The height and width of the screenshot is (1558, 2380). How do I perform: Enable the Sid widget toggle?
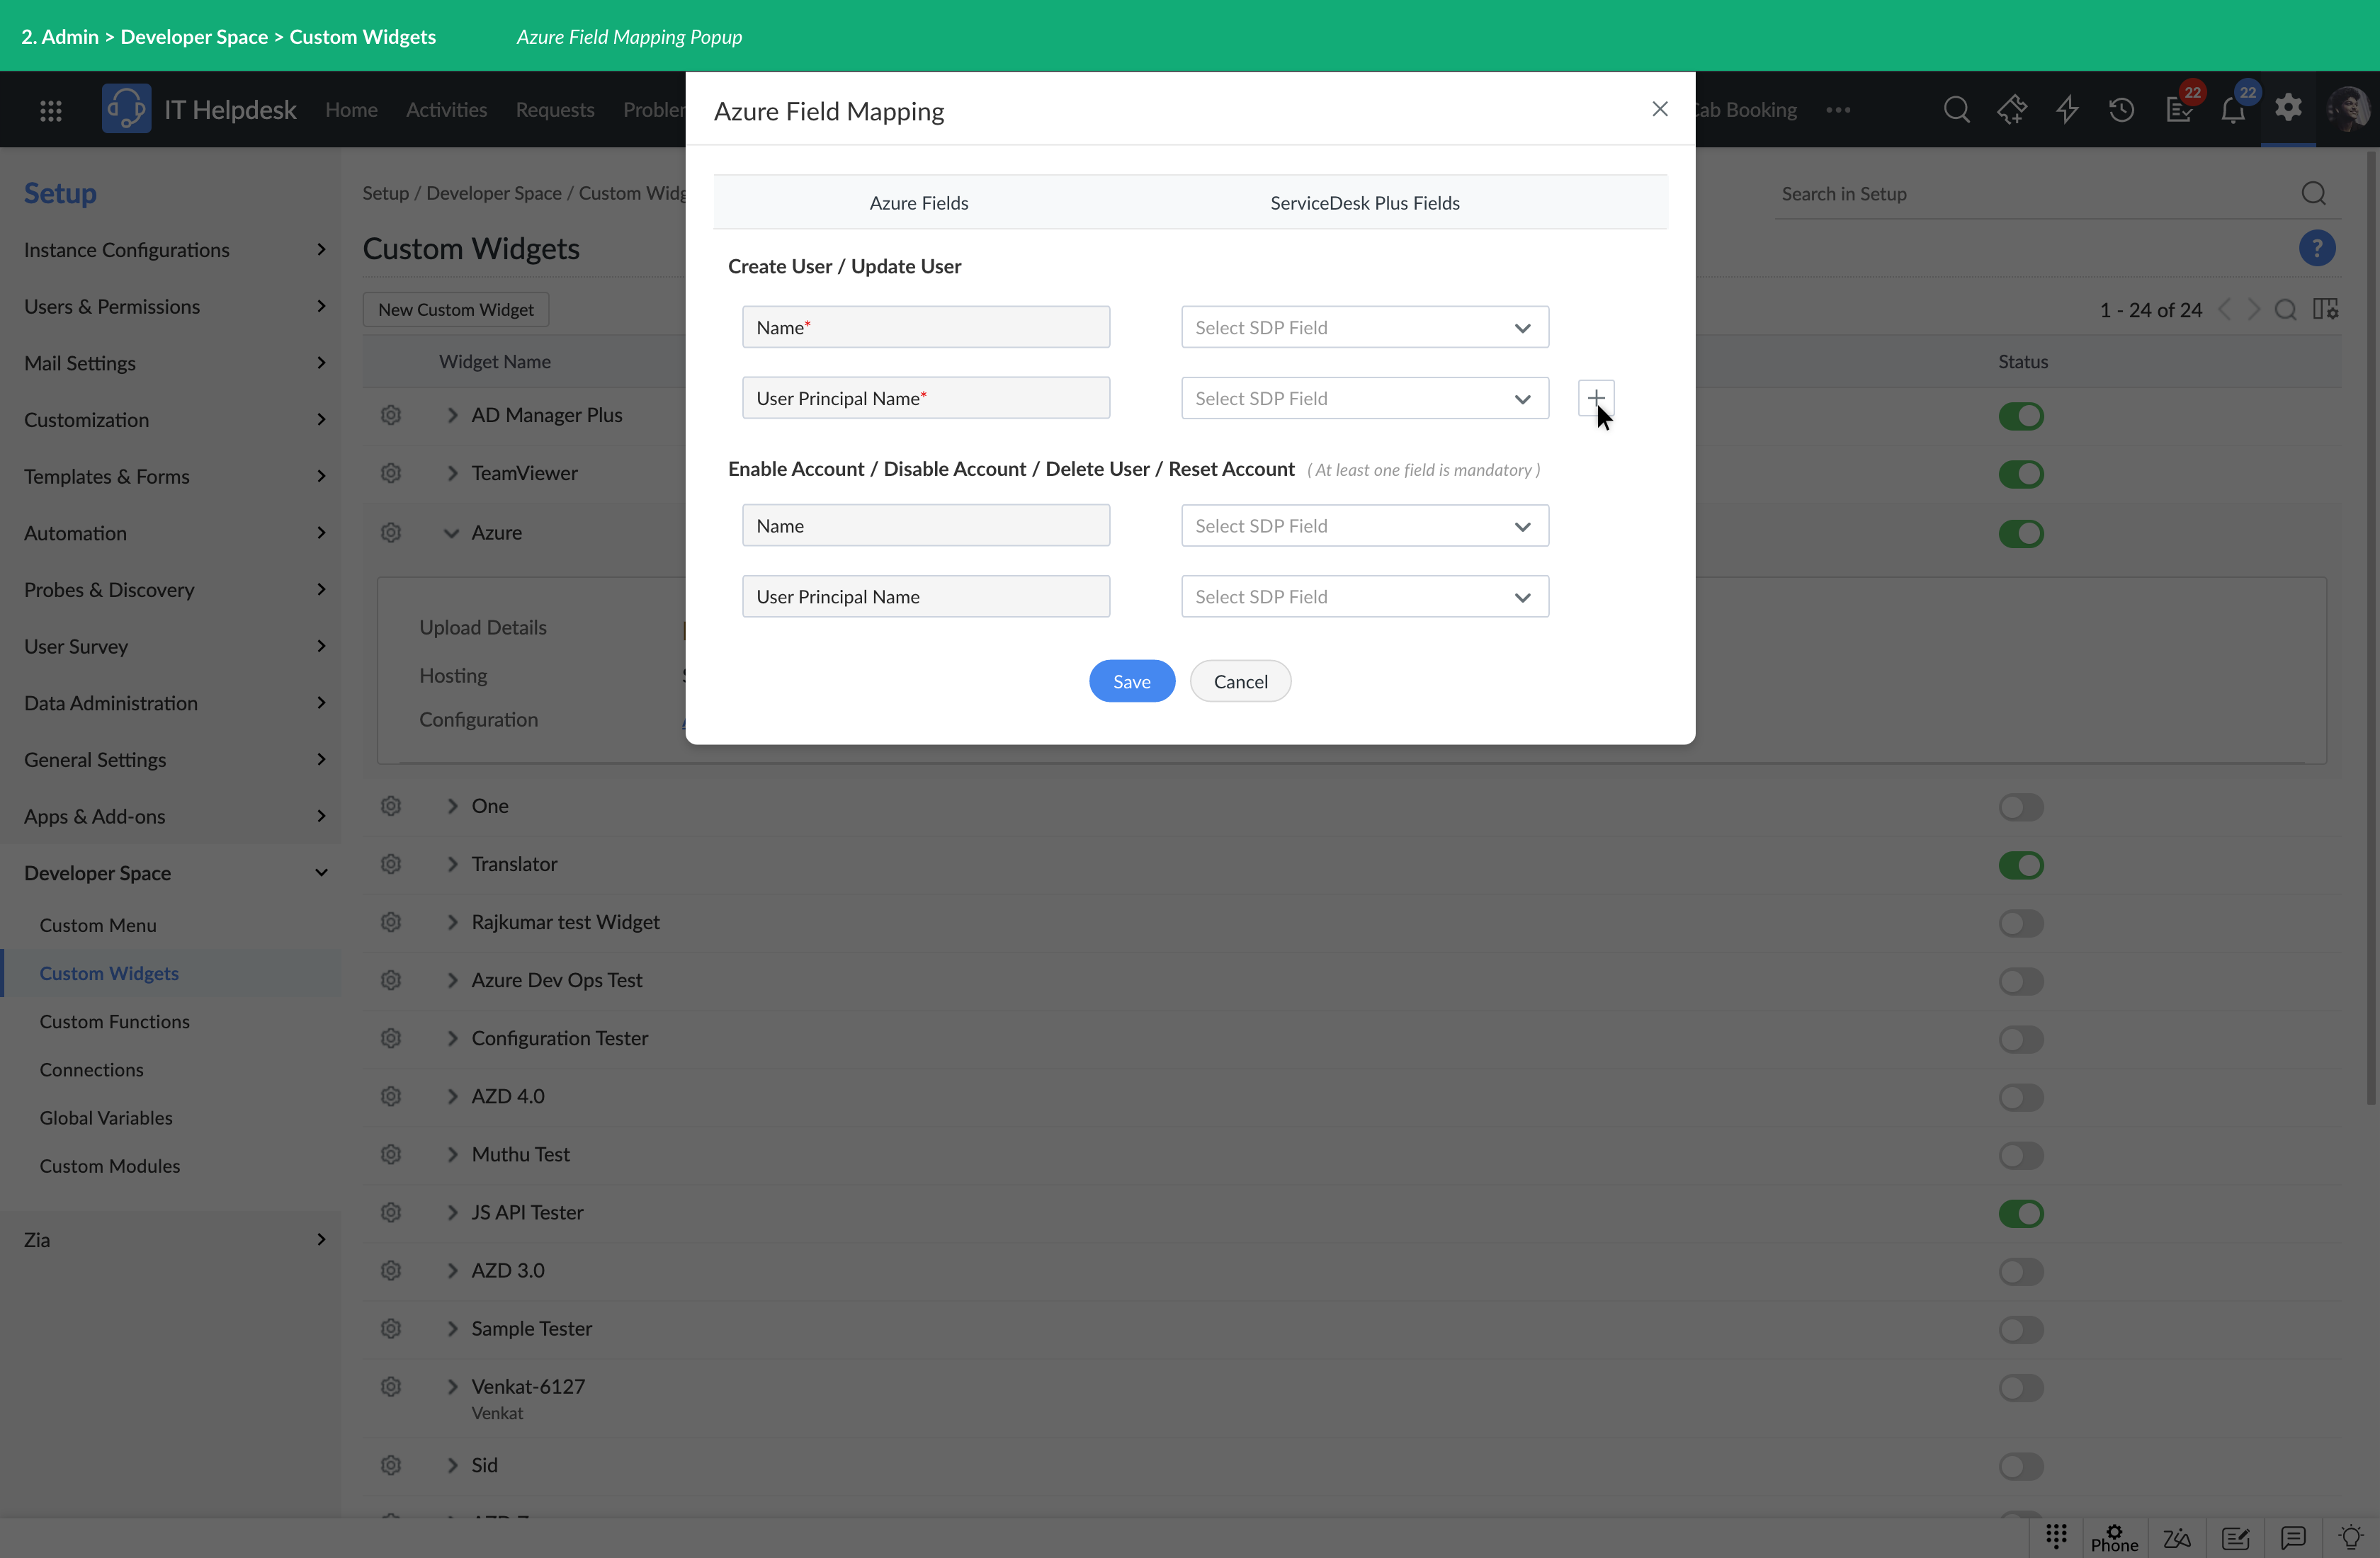coord(2021,1466)
